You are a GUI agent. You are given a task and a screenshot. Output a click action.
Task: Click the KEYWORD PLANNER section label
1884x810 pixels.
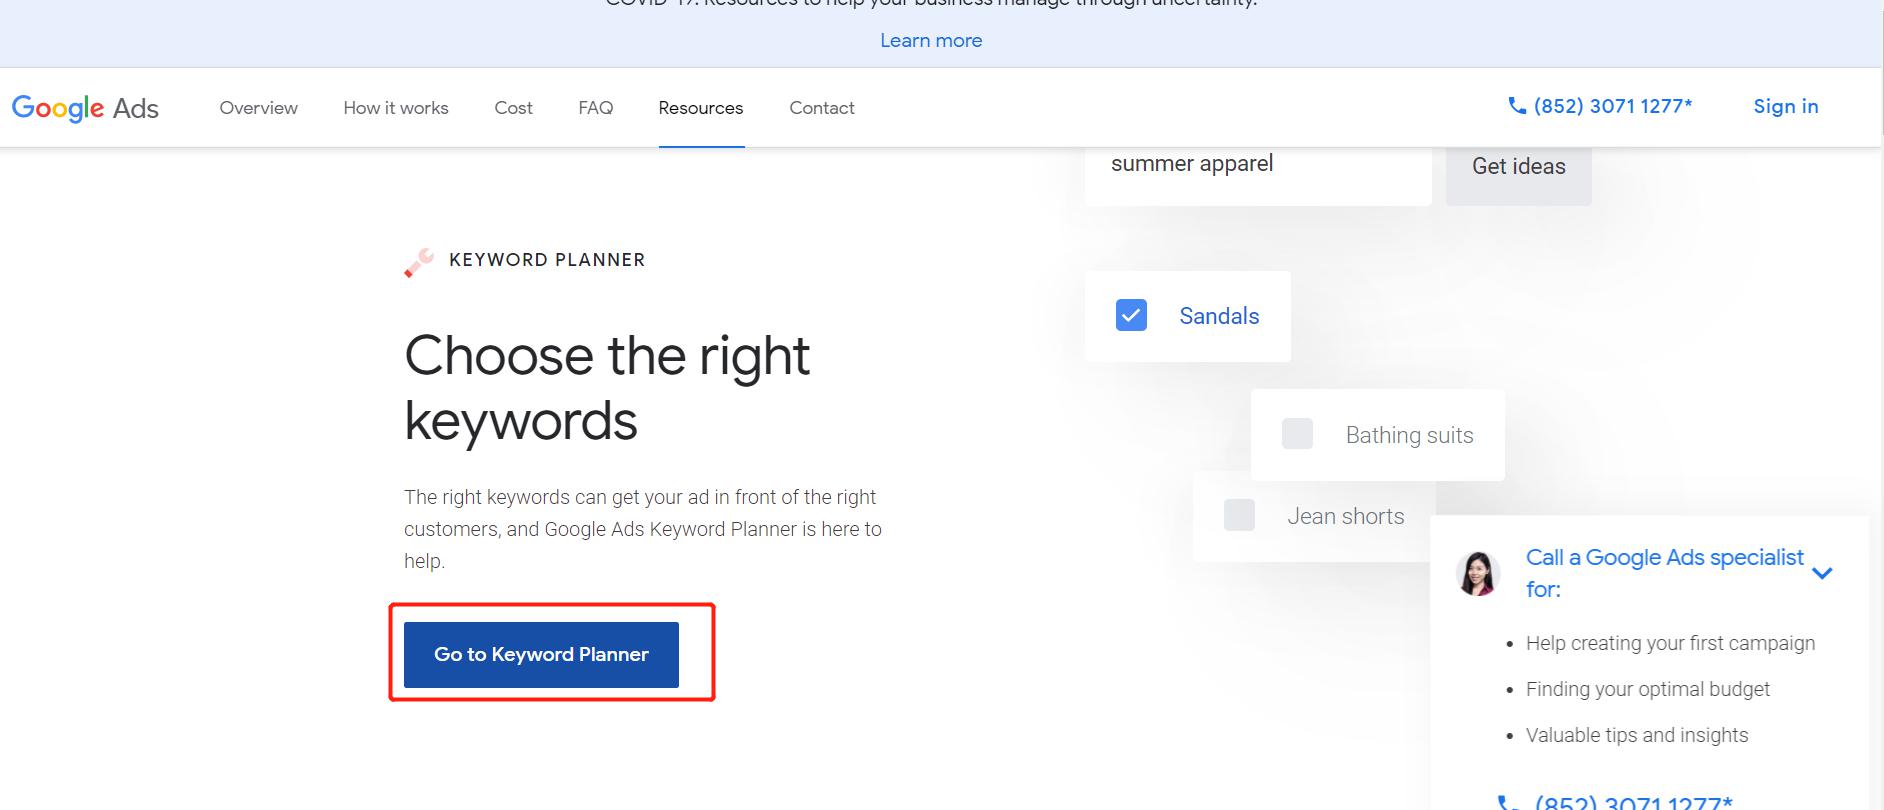547,260
